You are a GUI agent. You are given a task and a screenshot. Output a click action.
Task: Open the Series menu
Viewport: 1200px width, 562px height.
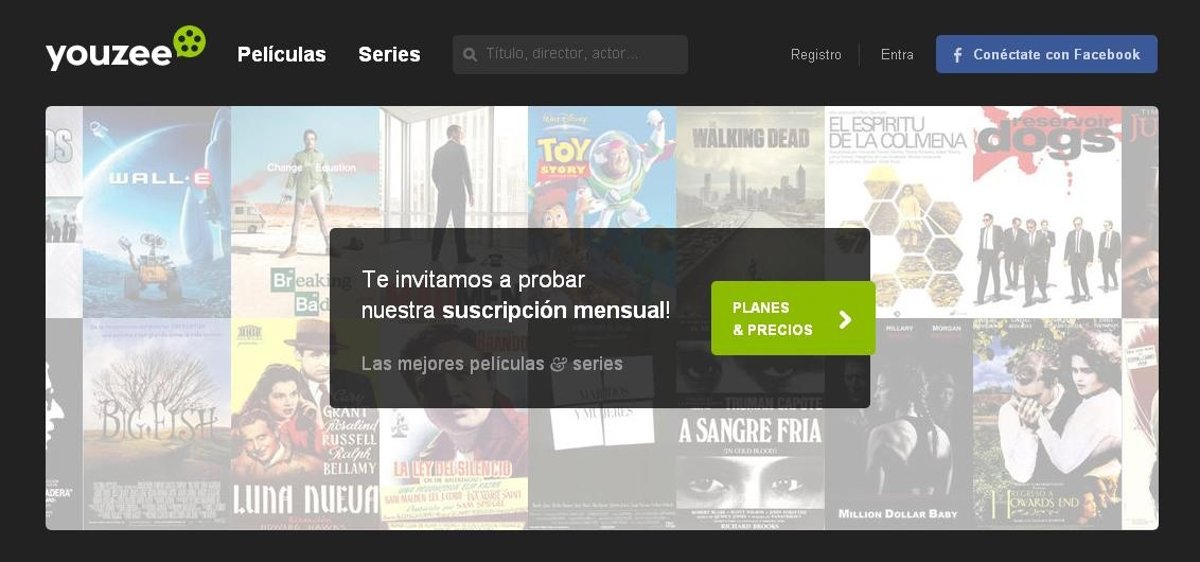pos(389,54)
